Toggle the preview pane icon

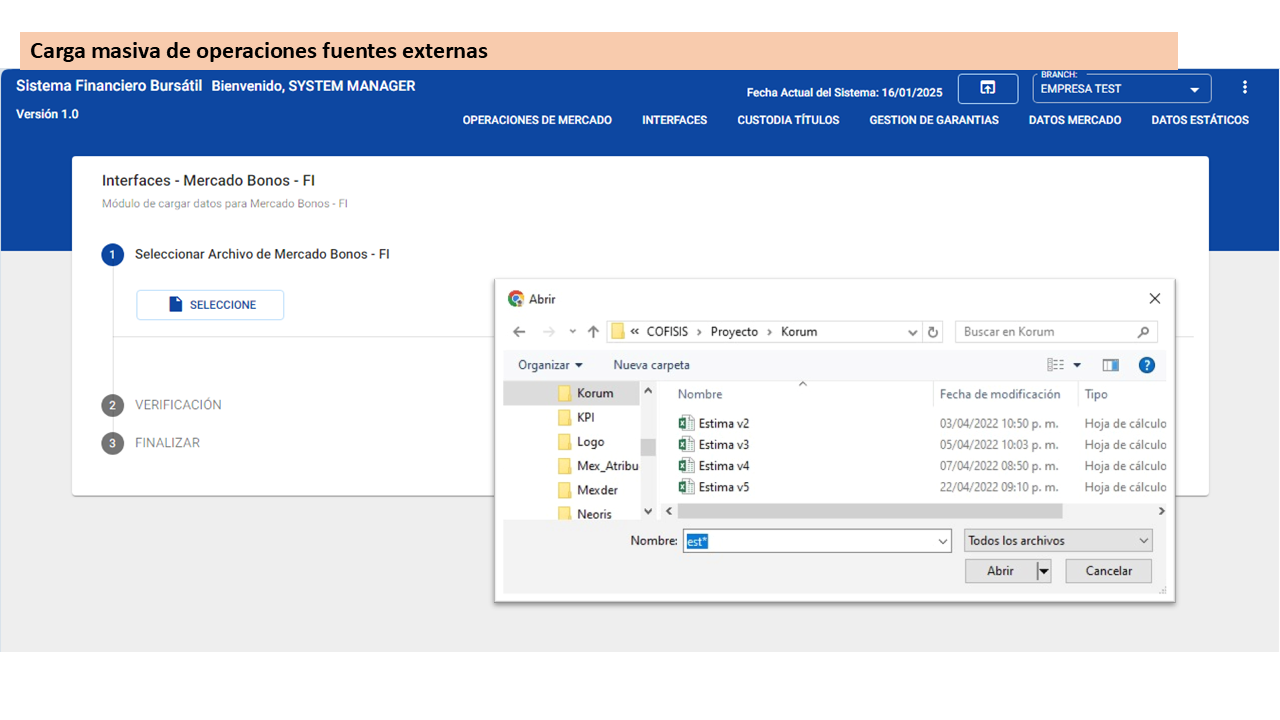1110,365
